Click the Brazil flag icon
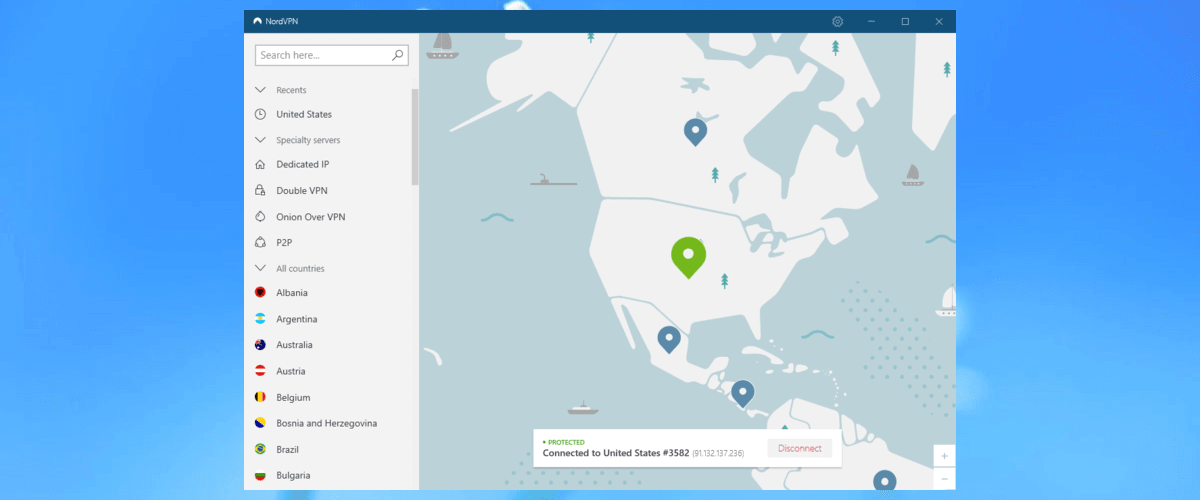Screen dimensions: 1200x500 260,449
